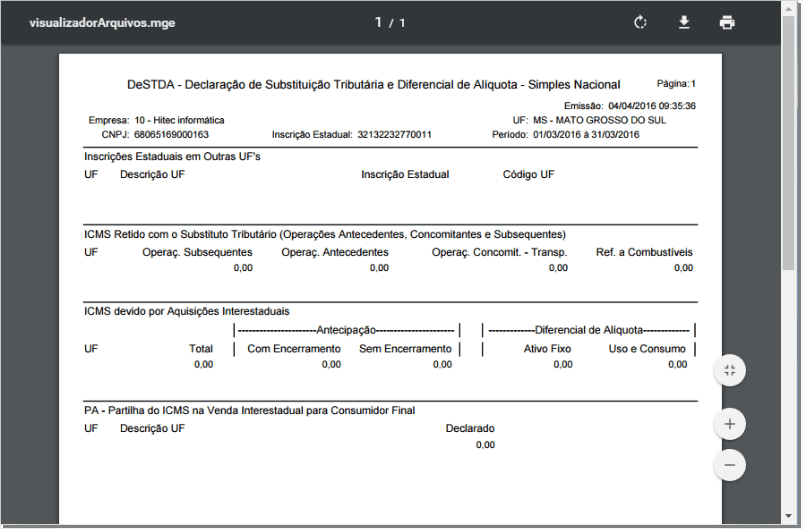Image resolution: width=803 pixels, height=529 pixels.
Task: Click 'Página: 1' text
Action: click(x=676, y=83)
